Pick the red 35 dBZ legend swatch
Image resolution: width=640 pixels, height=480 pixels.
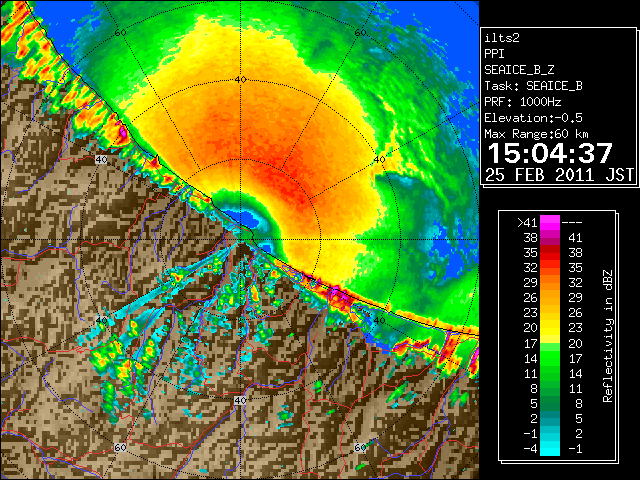(550, 253)
